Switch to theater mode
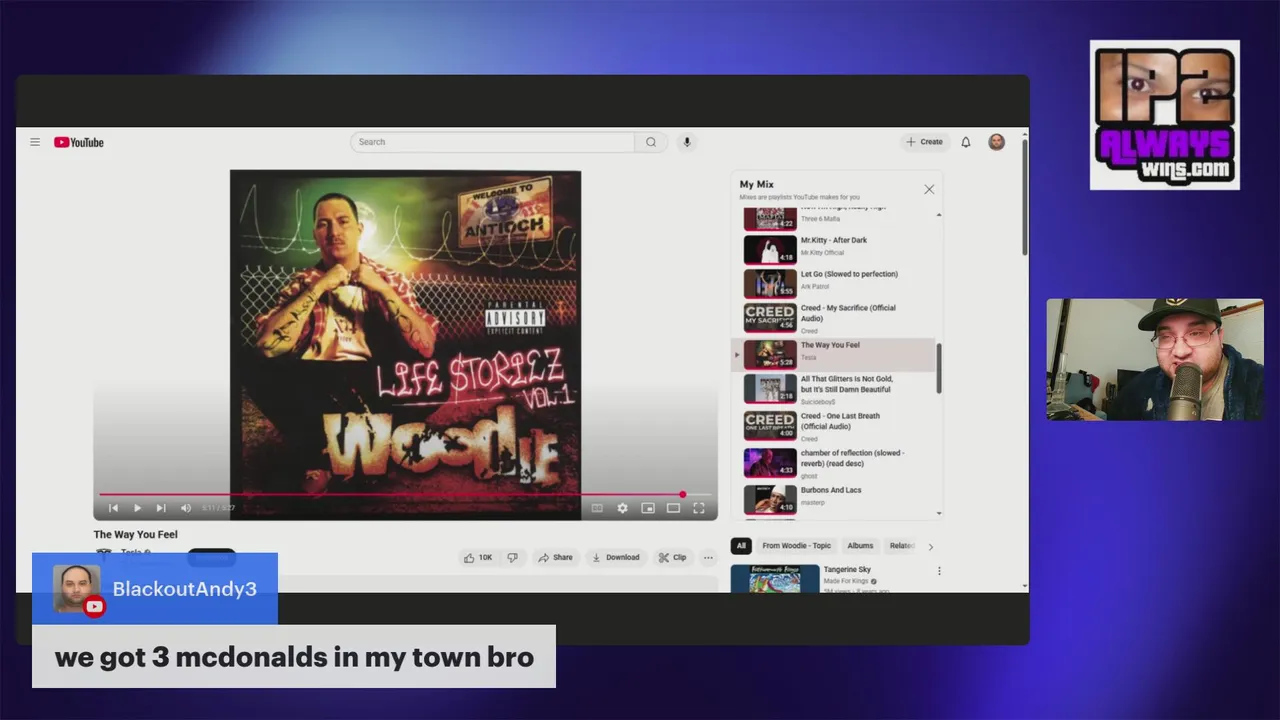The height and width of the screenshot is (720, 1280). (x=673, y=508)
